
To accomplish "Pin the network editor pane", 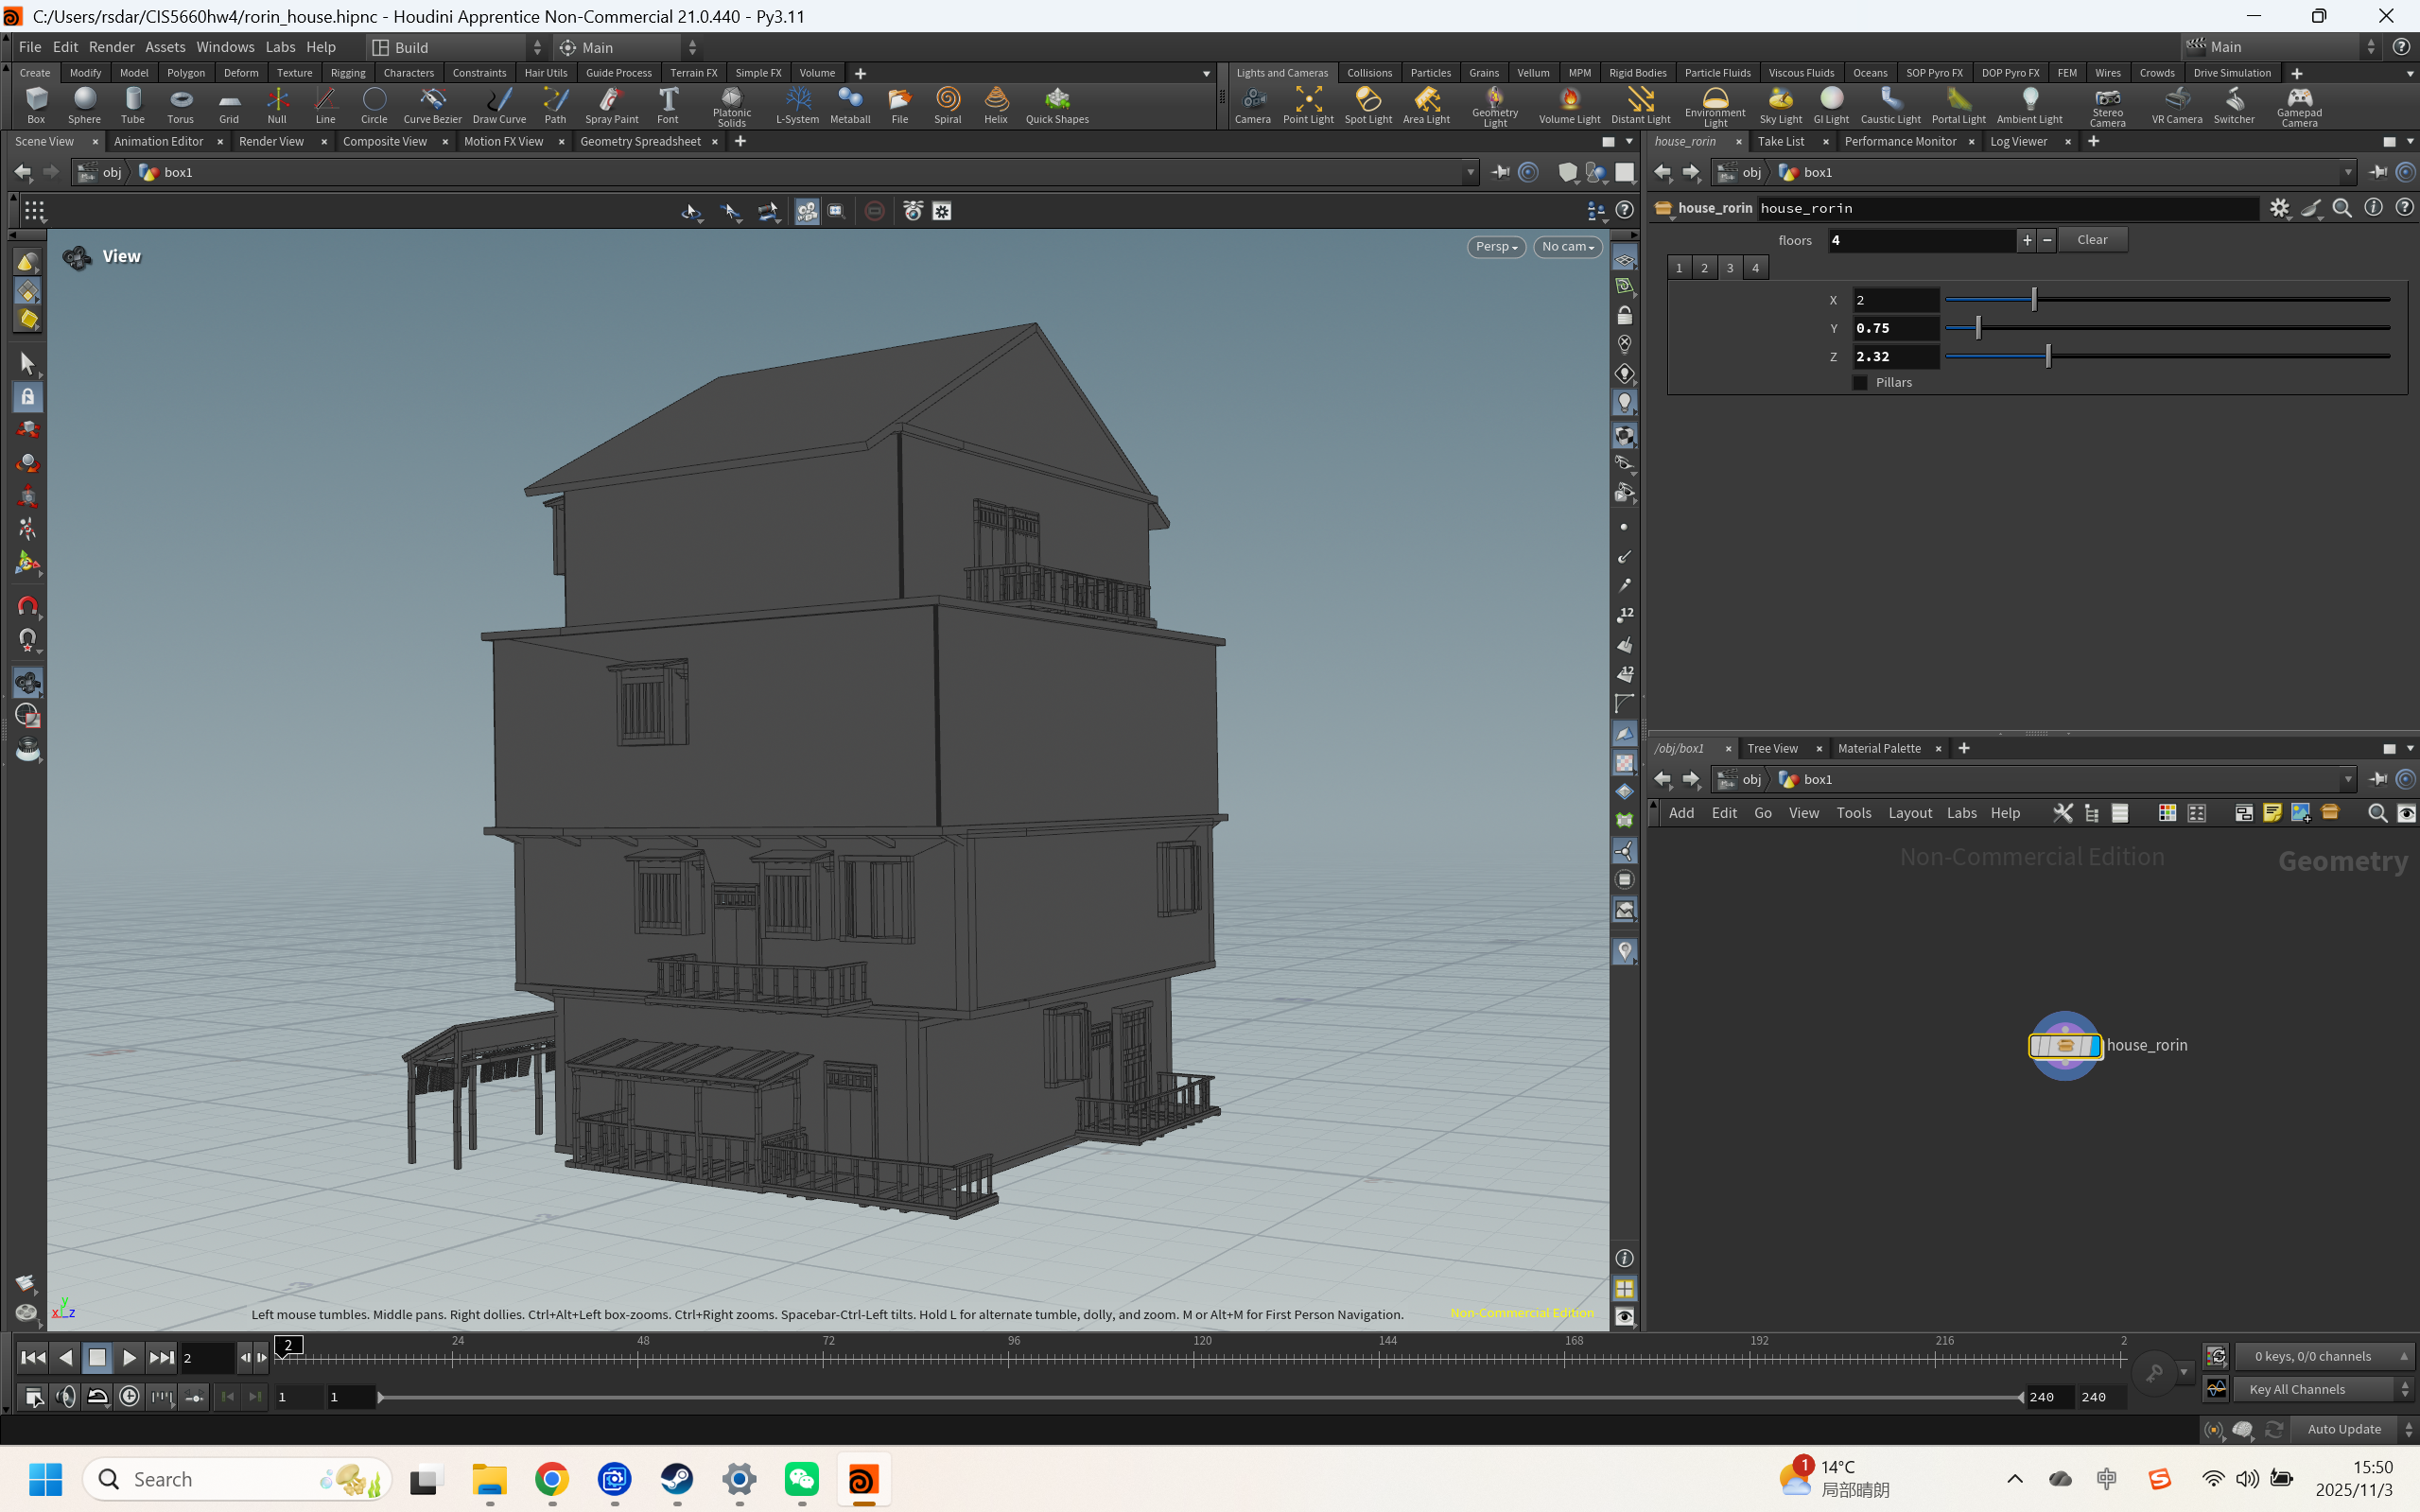I will (x=2378, y=779).
